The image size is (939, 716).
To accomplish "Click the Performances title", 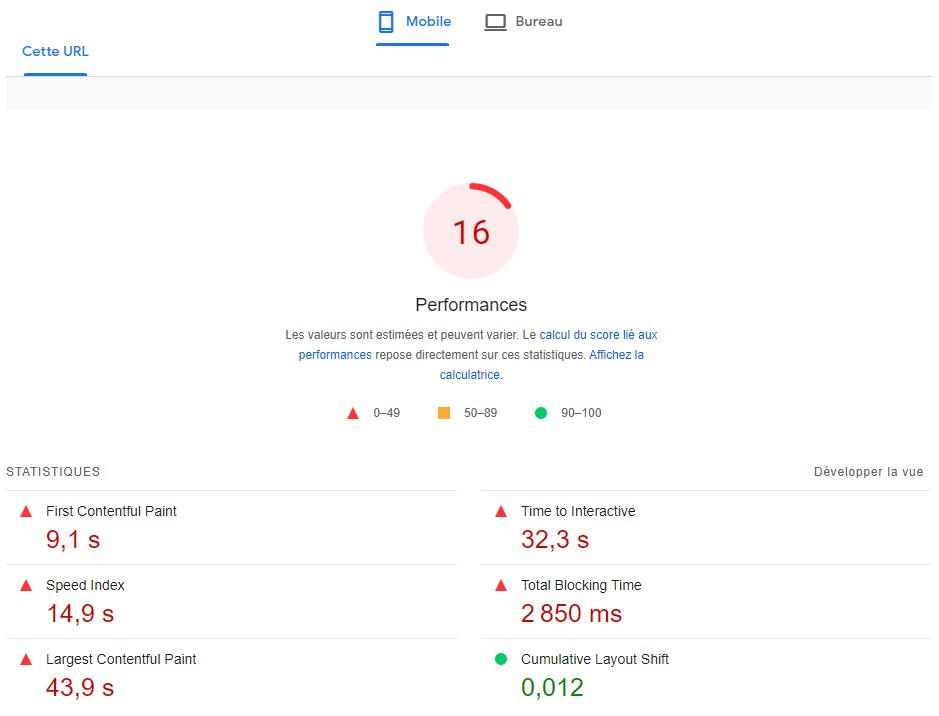I will 471,305.
